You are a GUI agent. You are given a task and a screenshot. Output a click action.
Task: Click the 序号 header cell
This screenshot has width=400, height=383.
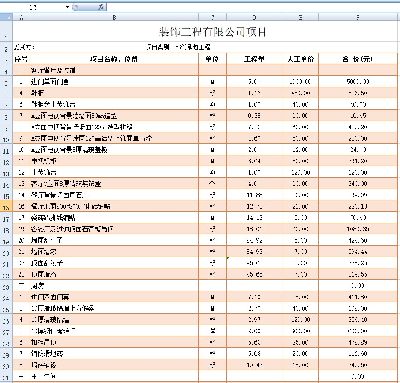(22, 59)
